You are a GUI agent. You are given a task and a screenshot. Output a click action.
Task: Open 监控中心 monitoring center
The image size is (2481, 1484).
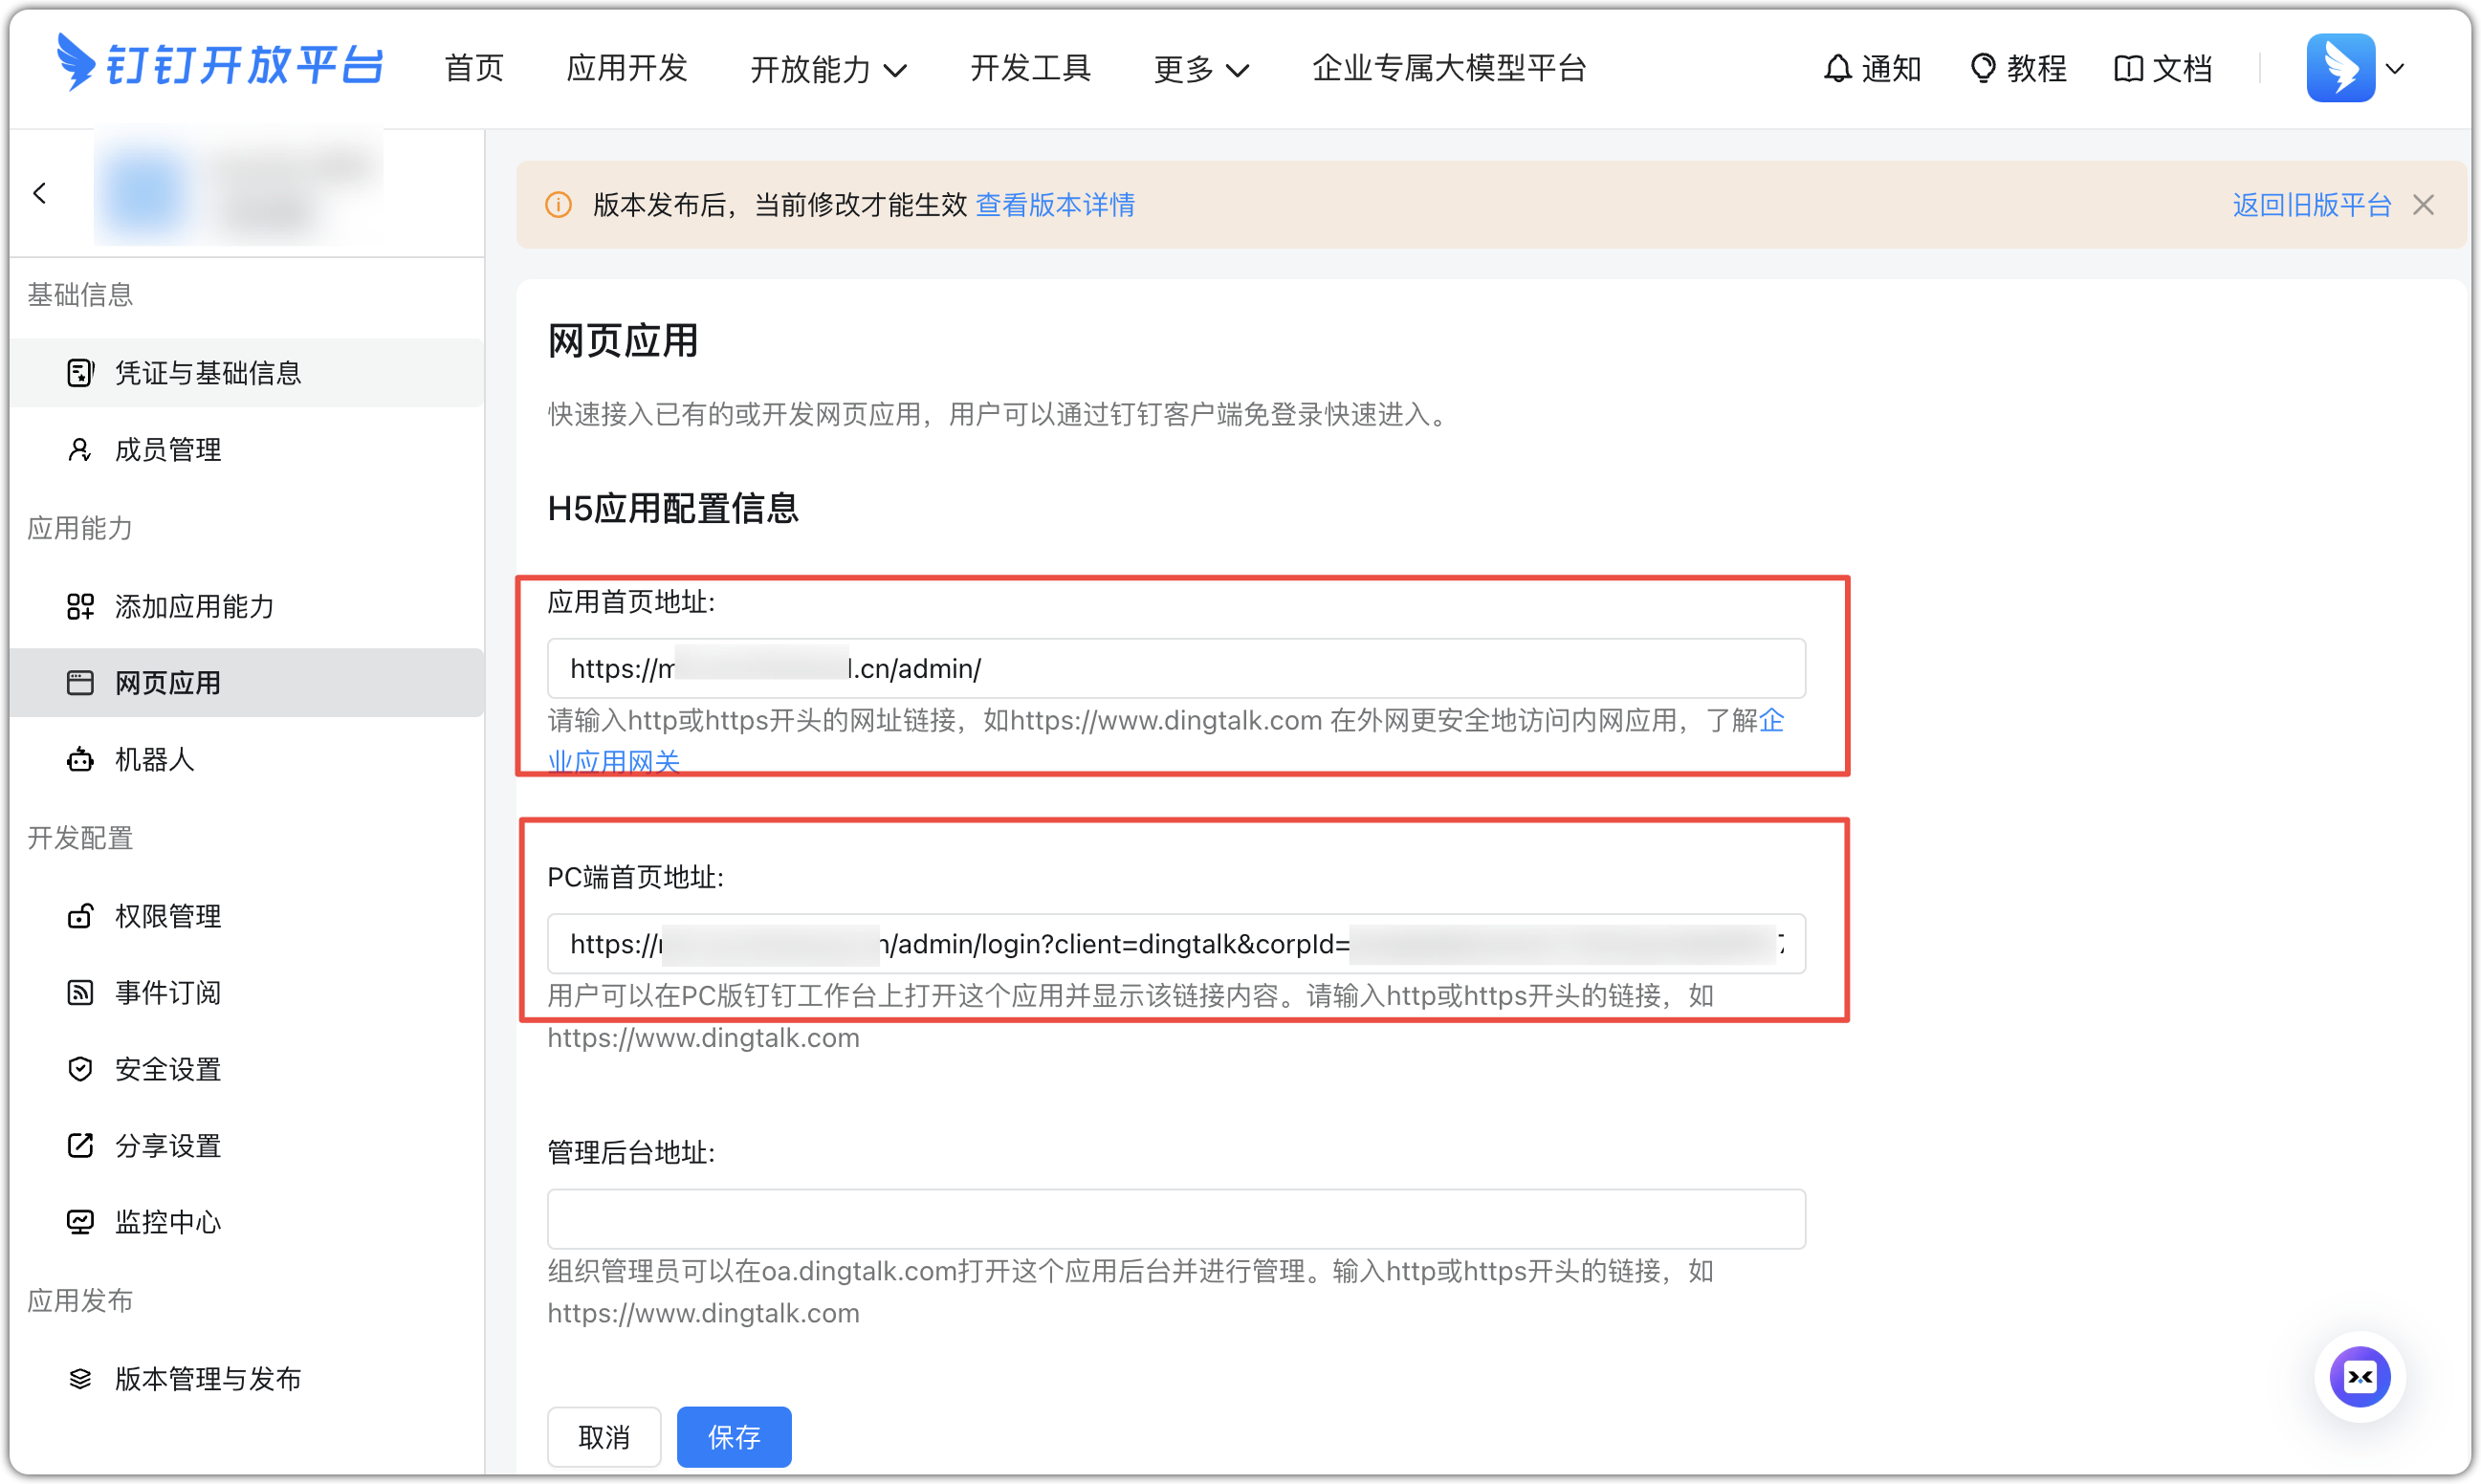[x=167, y=1220]
